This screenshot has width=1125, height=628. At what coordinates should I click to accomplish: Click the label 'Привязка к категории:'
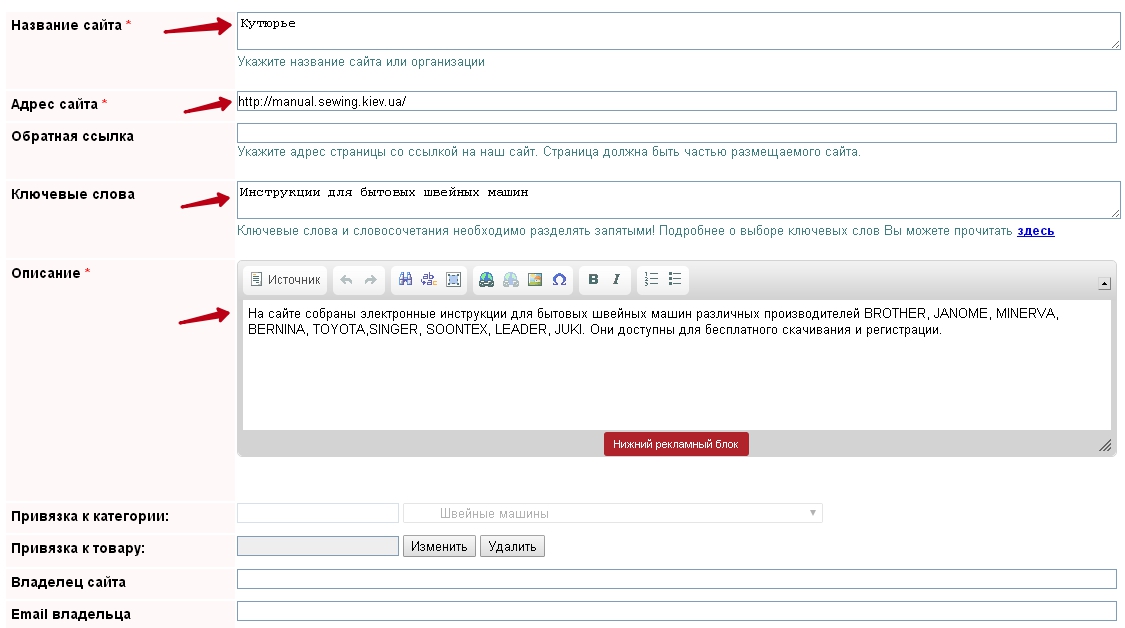coord(90,517)
